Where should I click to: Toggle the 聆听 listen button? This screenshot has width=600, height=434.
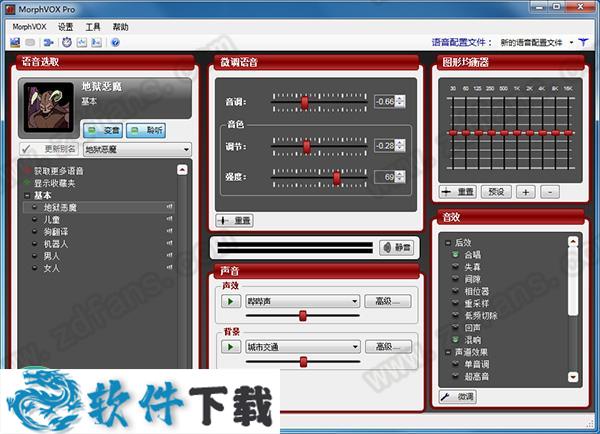(146, 131)
